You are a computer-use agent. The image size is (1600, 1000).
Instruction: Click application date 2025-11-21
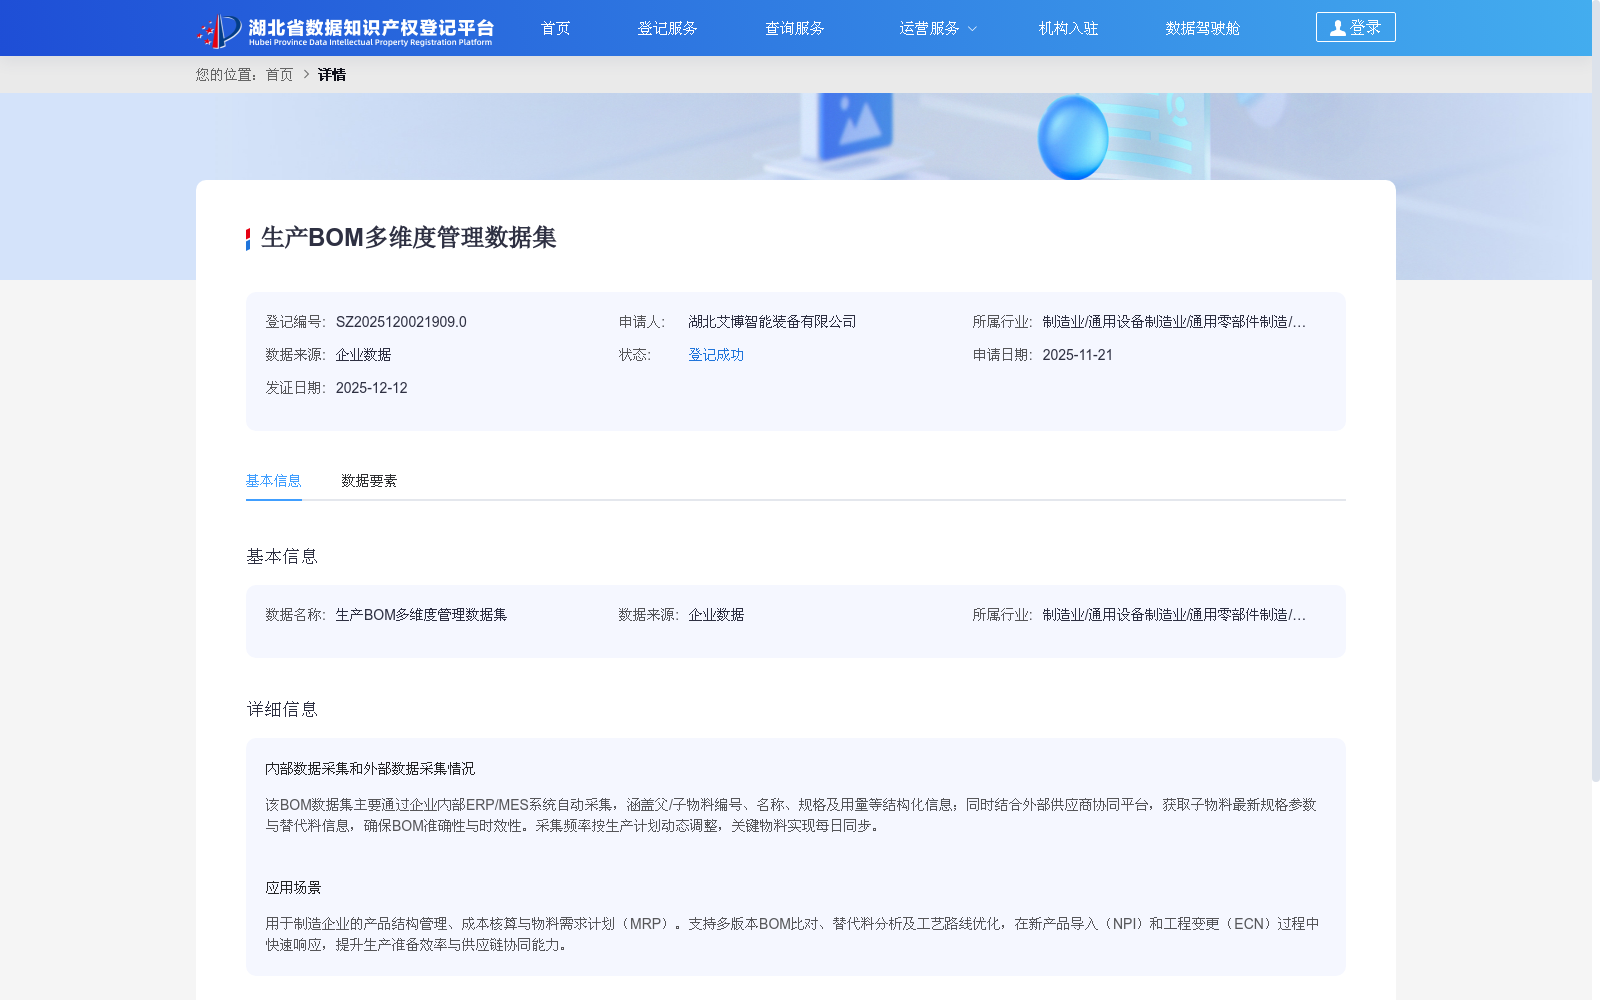pos(1077,355)
